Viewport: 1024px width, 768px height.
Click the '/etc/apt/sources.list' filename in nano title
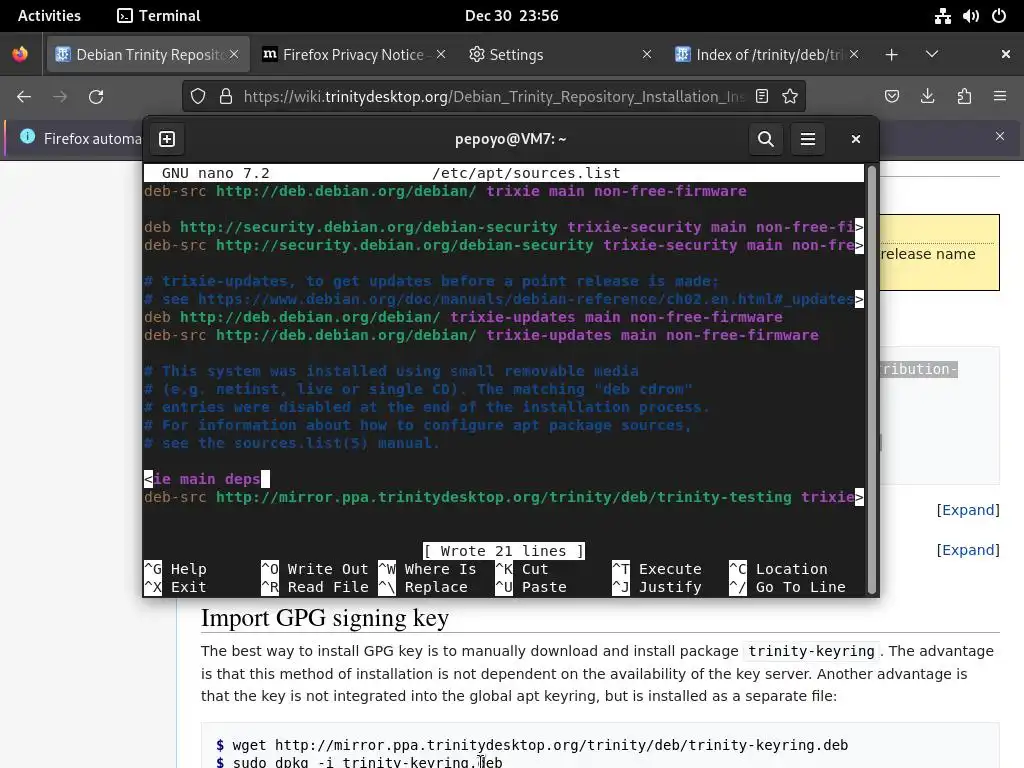coord(526,173)
